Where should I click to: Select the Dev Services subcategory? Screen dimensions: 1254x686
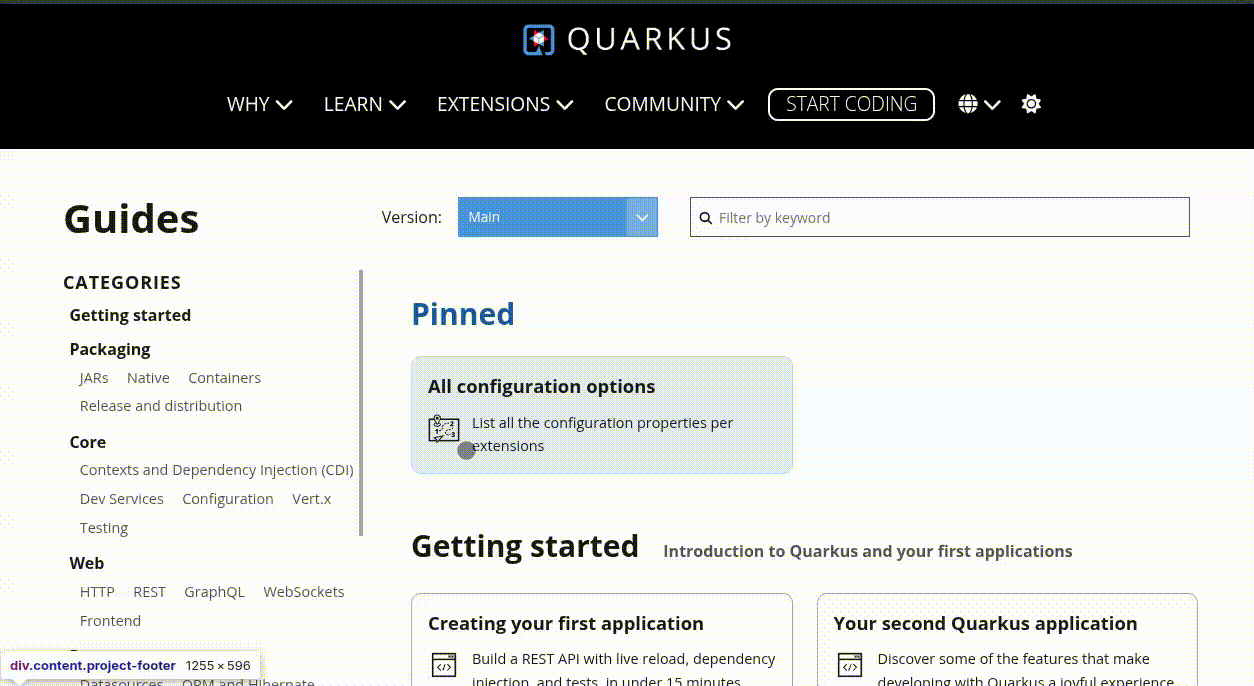[122, 499]
